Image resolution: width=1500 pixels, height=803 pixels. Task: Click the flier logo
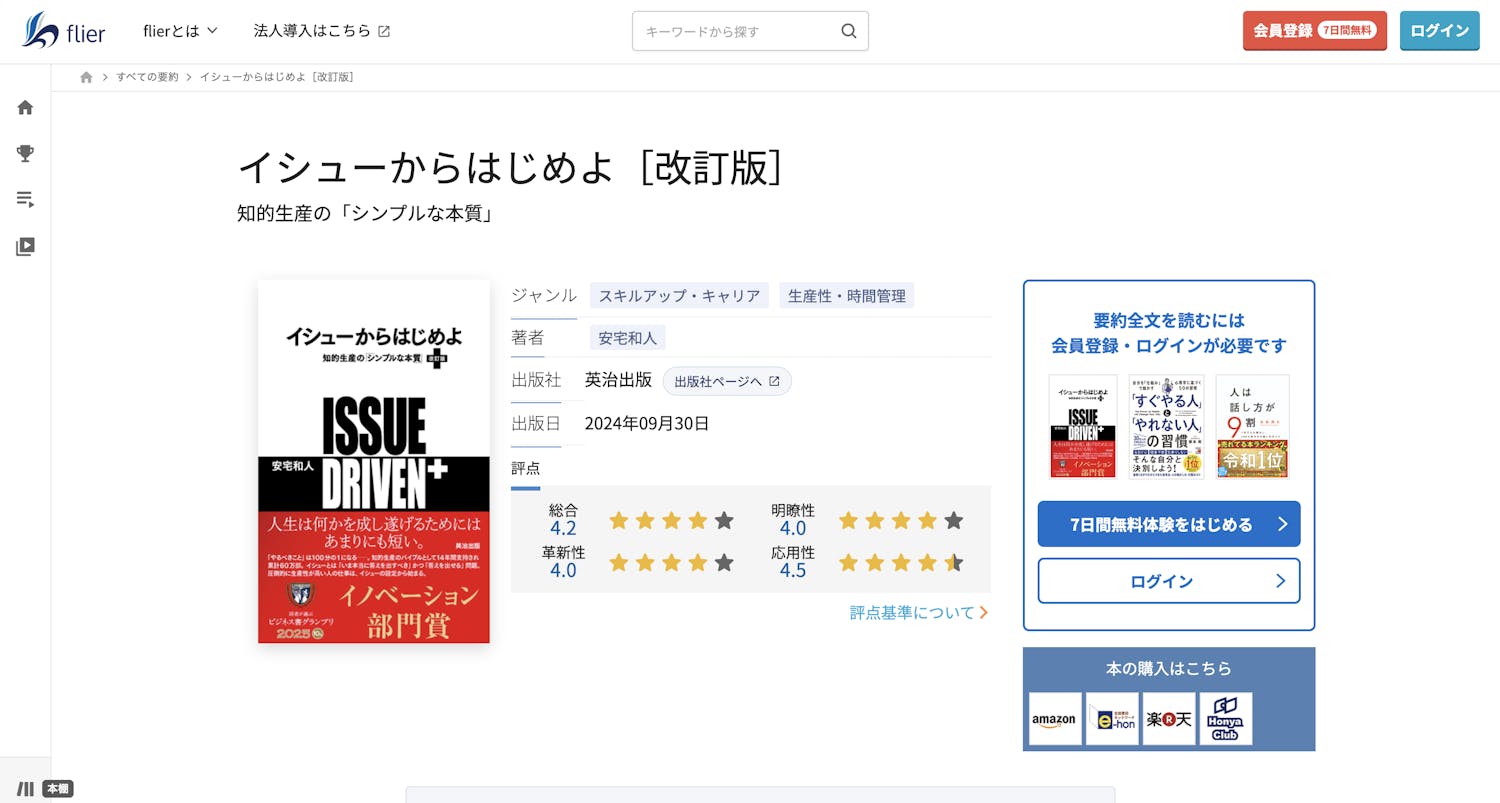coord(63,31)
